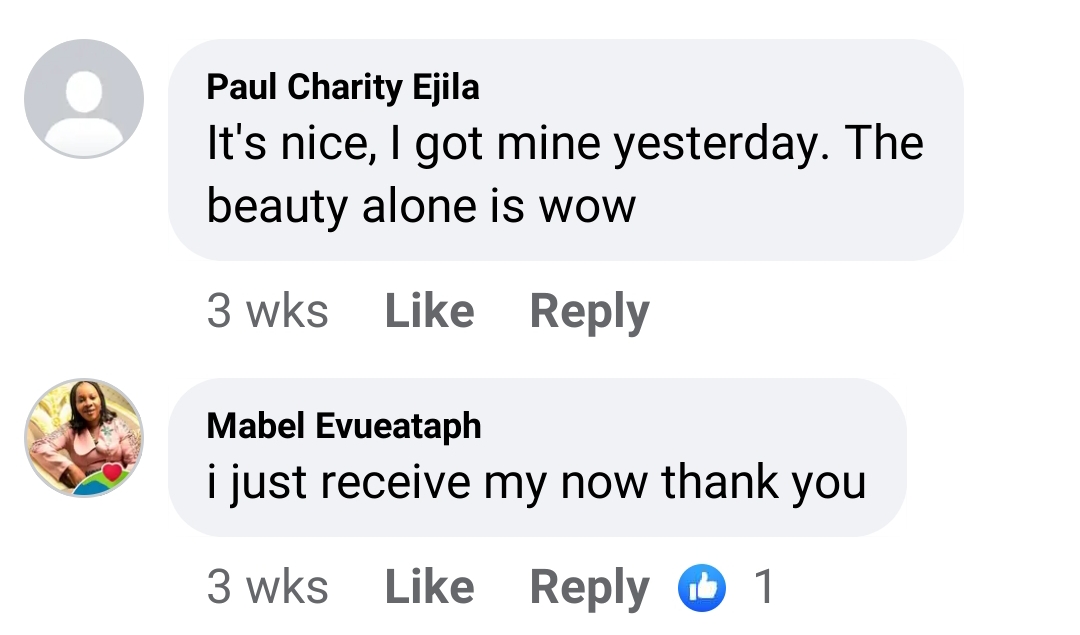Viewport: 1080px width, 635px height.
Task: Like Mabel Evueataph's comment
Action: pos(429,587)
